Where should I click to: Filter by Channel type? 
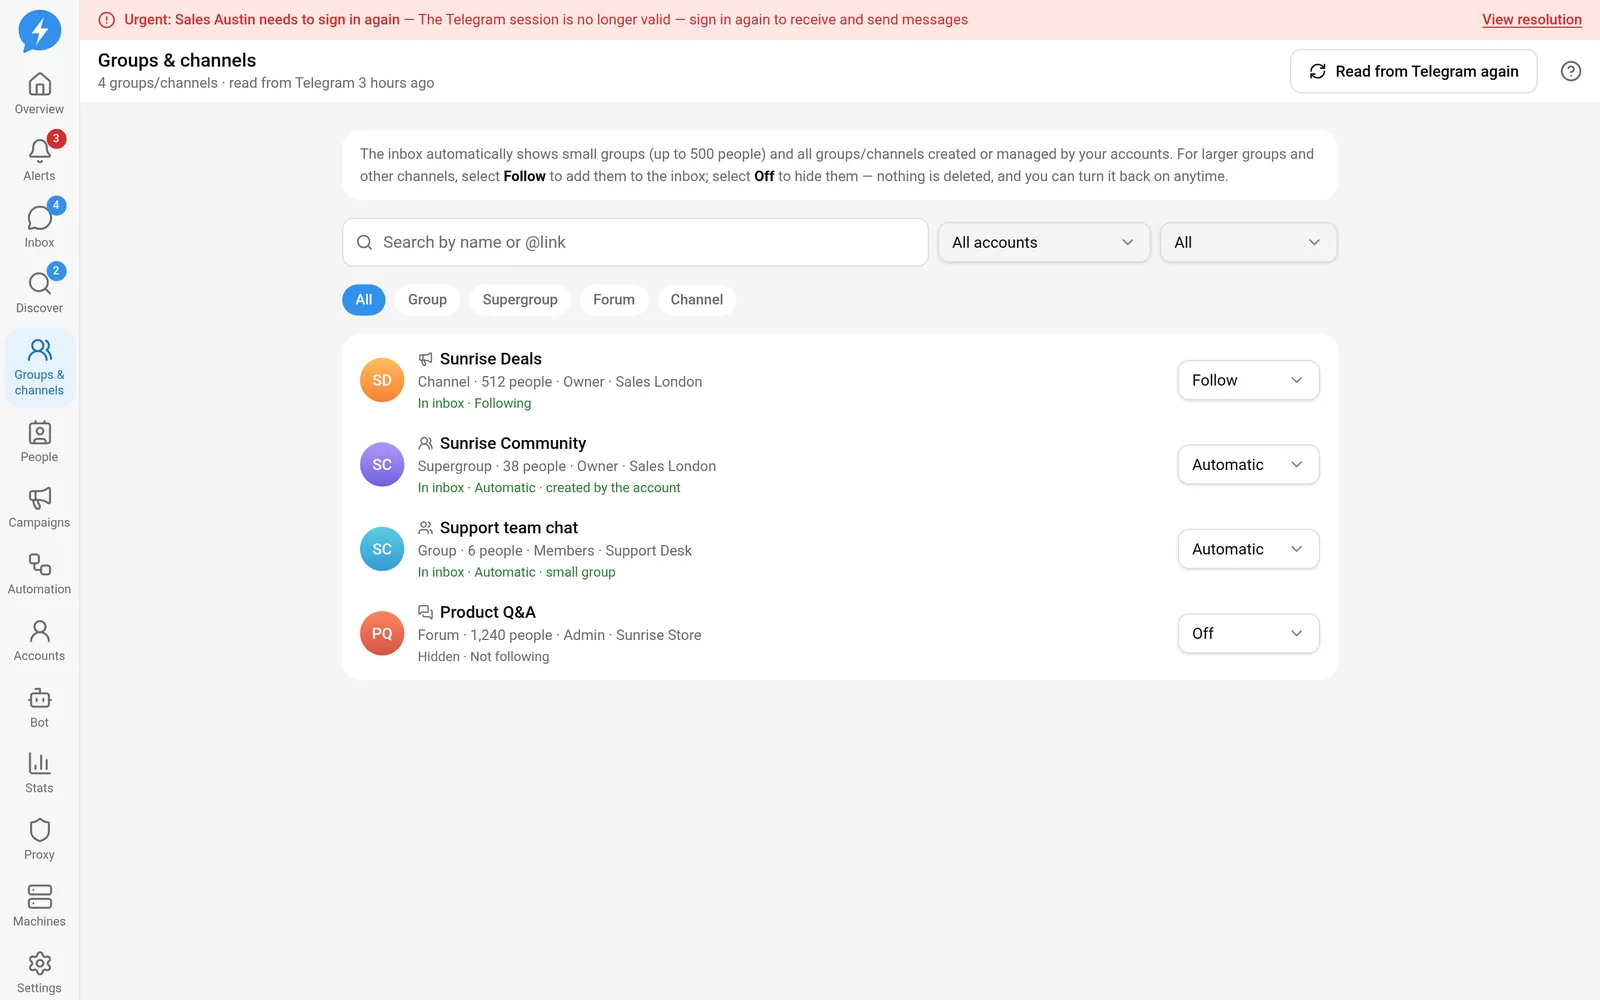(697, 300)
